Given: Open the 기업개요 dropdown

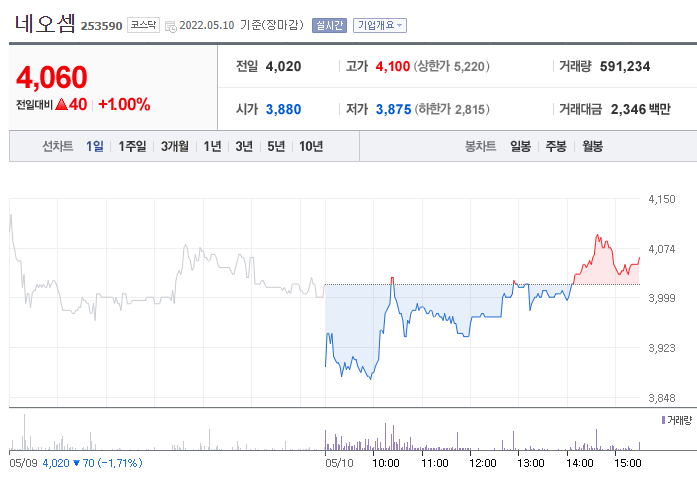Looking at the screenshot, I should 380,25.
